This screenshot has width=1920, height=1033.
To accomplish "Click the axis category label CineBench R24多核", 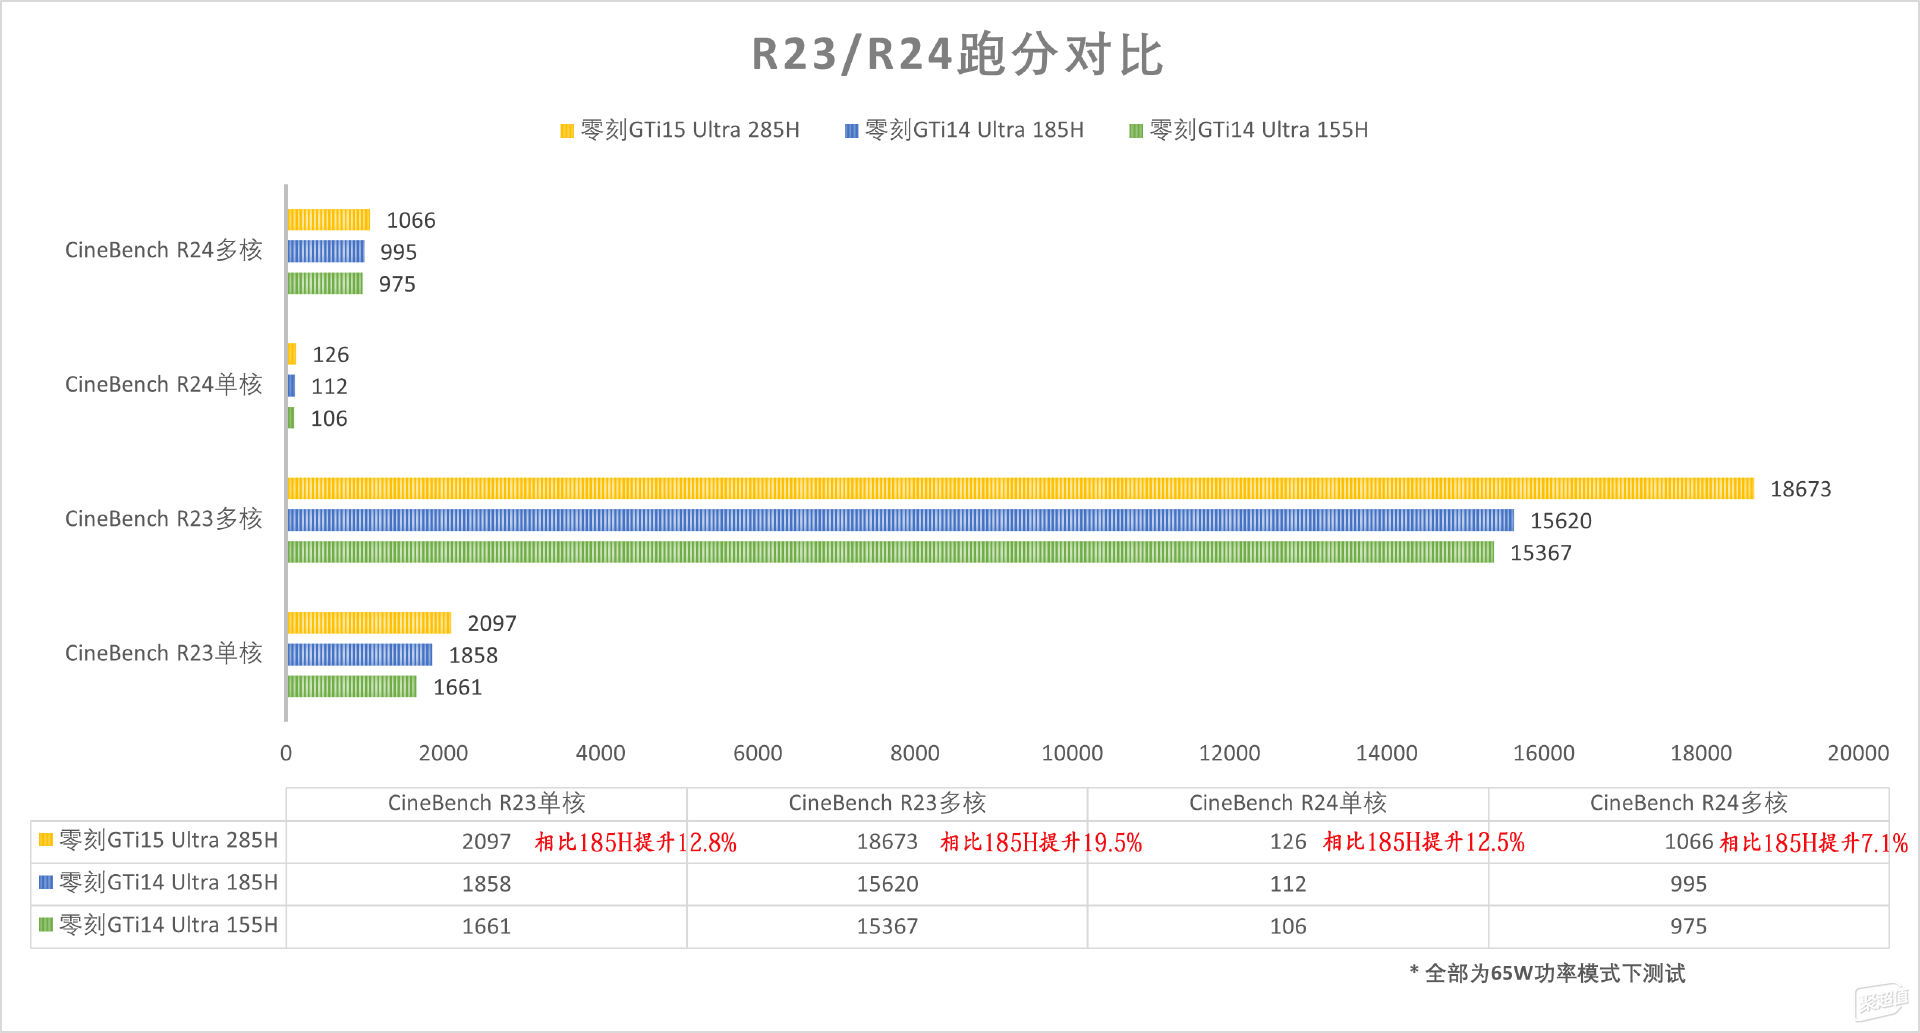I will click(164, 250).
